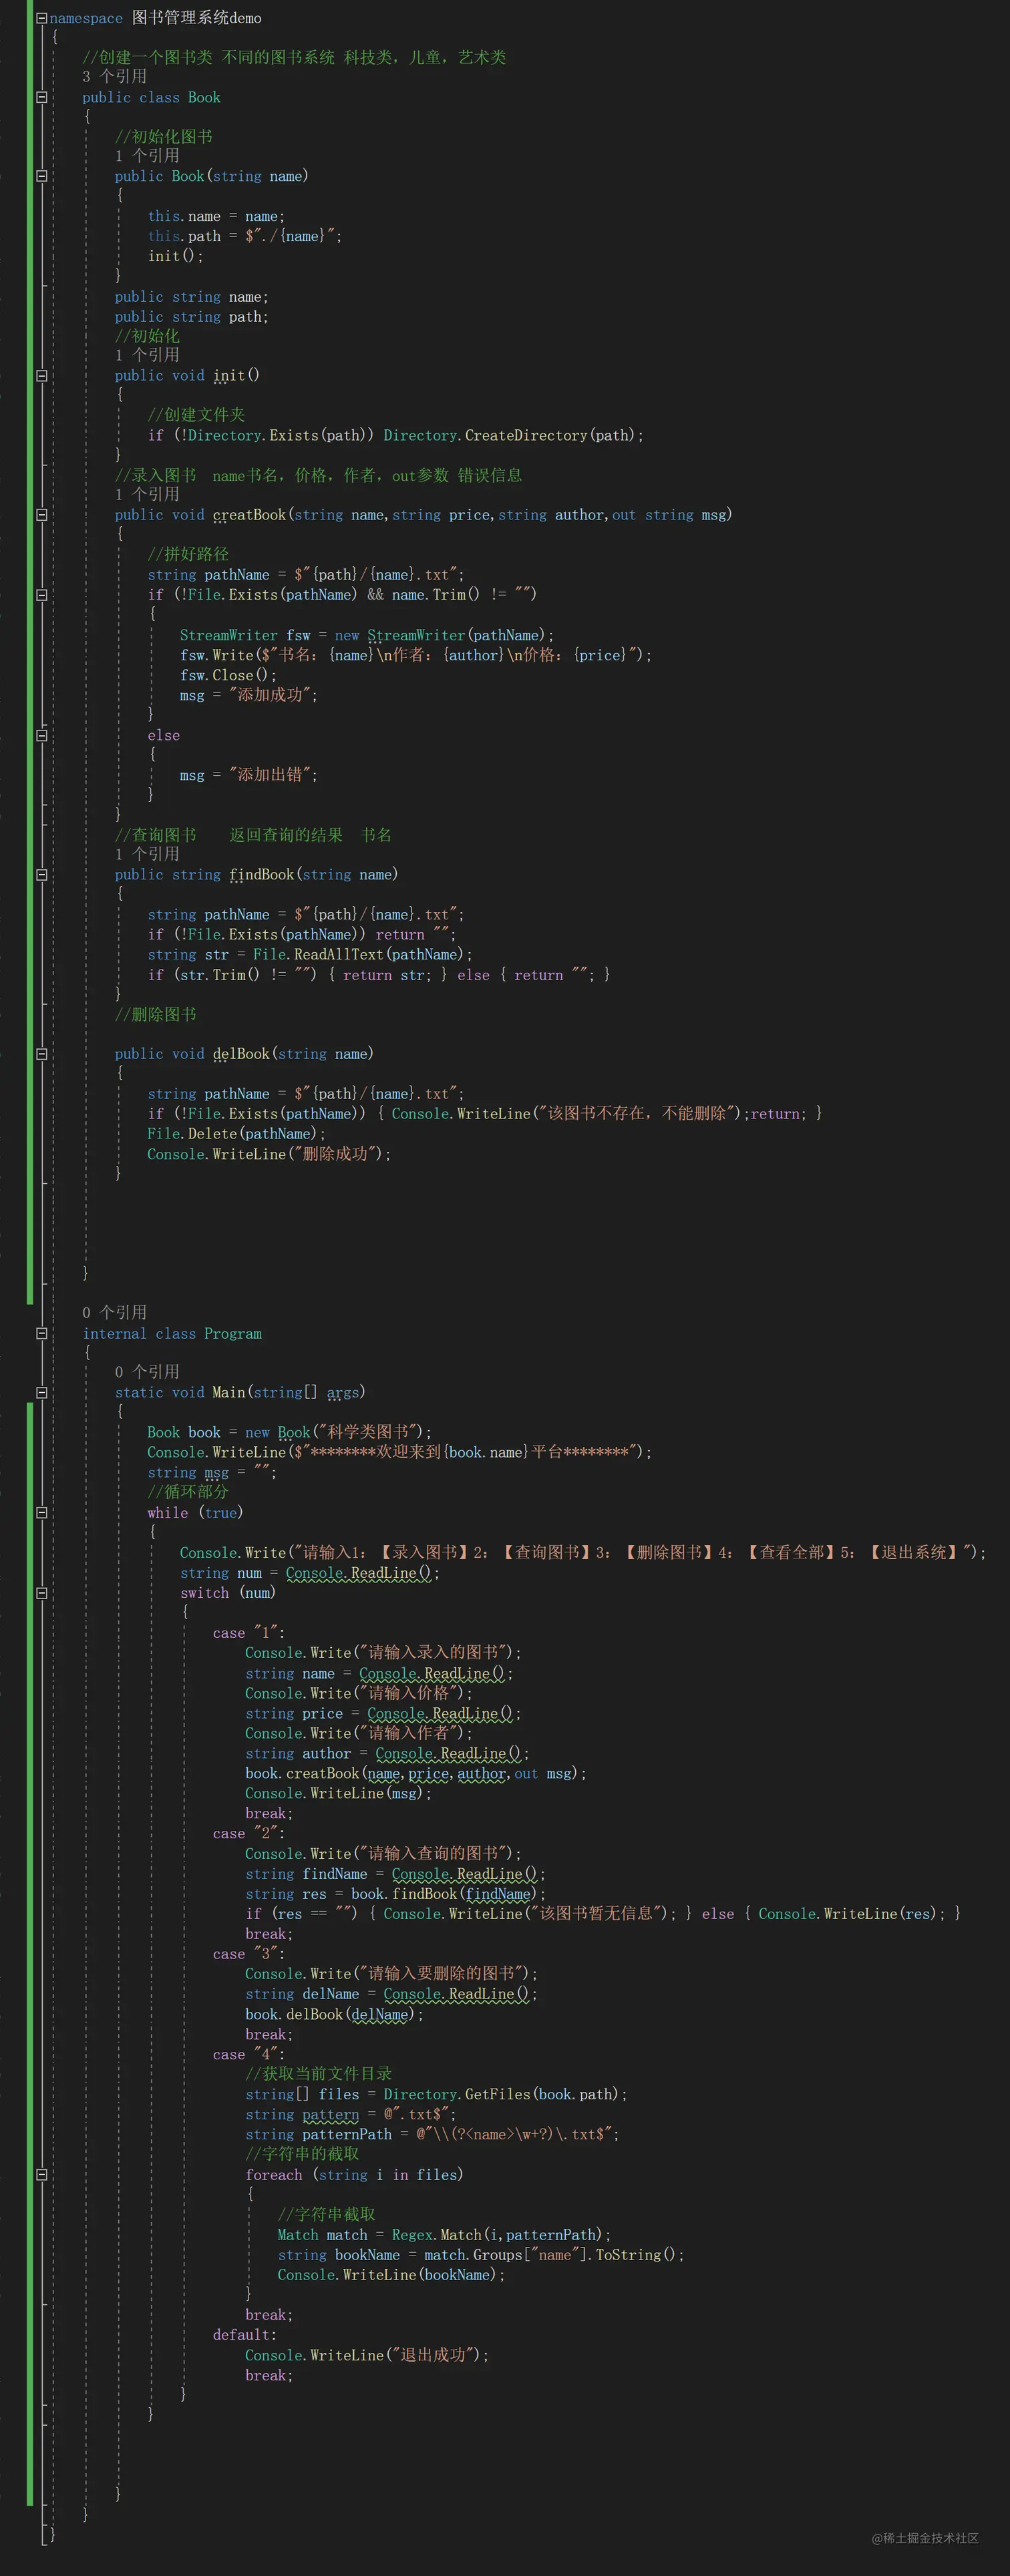Click the msg = "添加成功" assignment
This screenshot has height=2576, width=1010.
click(x=249, y=695)
